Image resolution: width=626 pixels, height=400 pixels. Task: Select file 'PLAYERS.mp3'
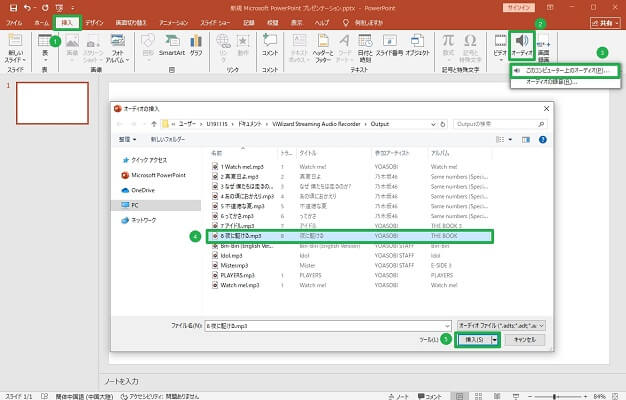click(x=238, y=275)
